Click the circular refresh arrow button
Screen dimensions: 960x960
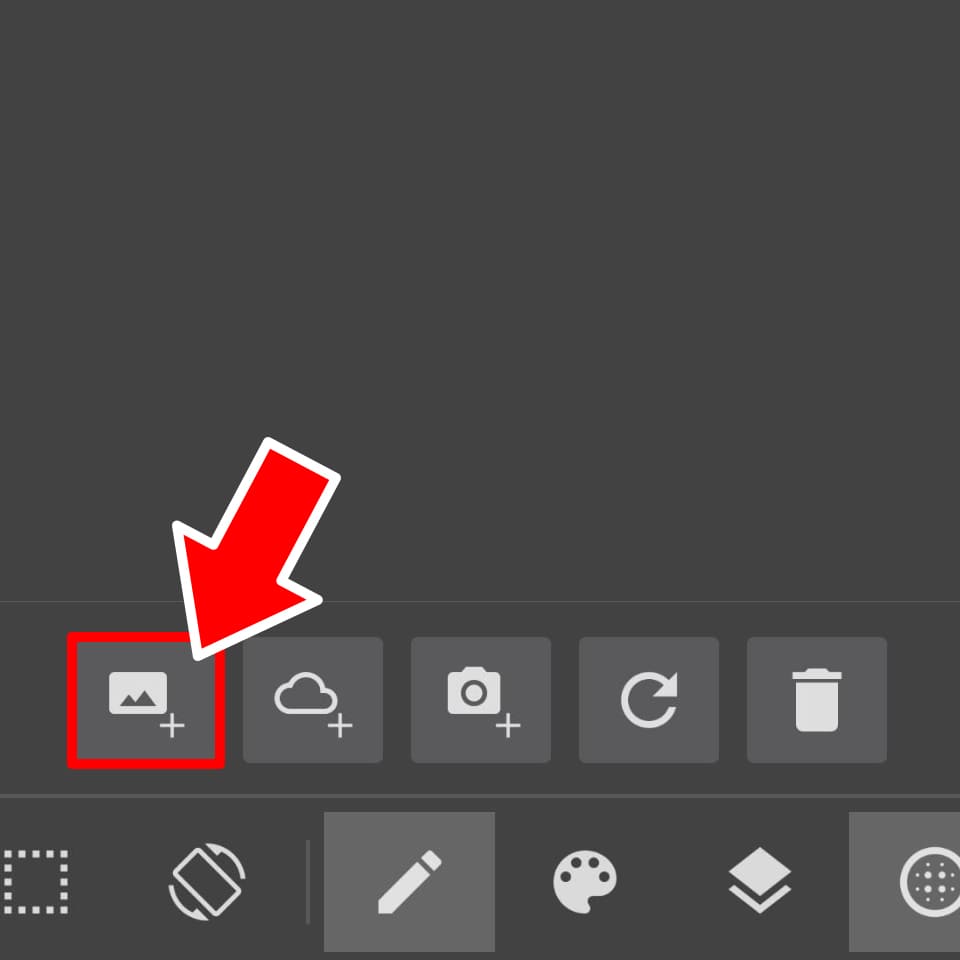click(649, 700)
